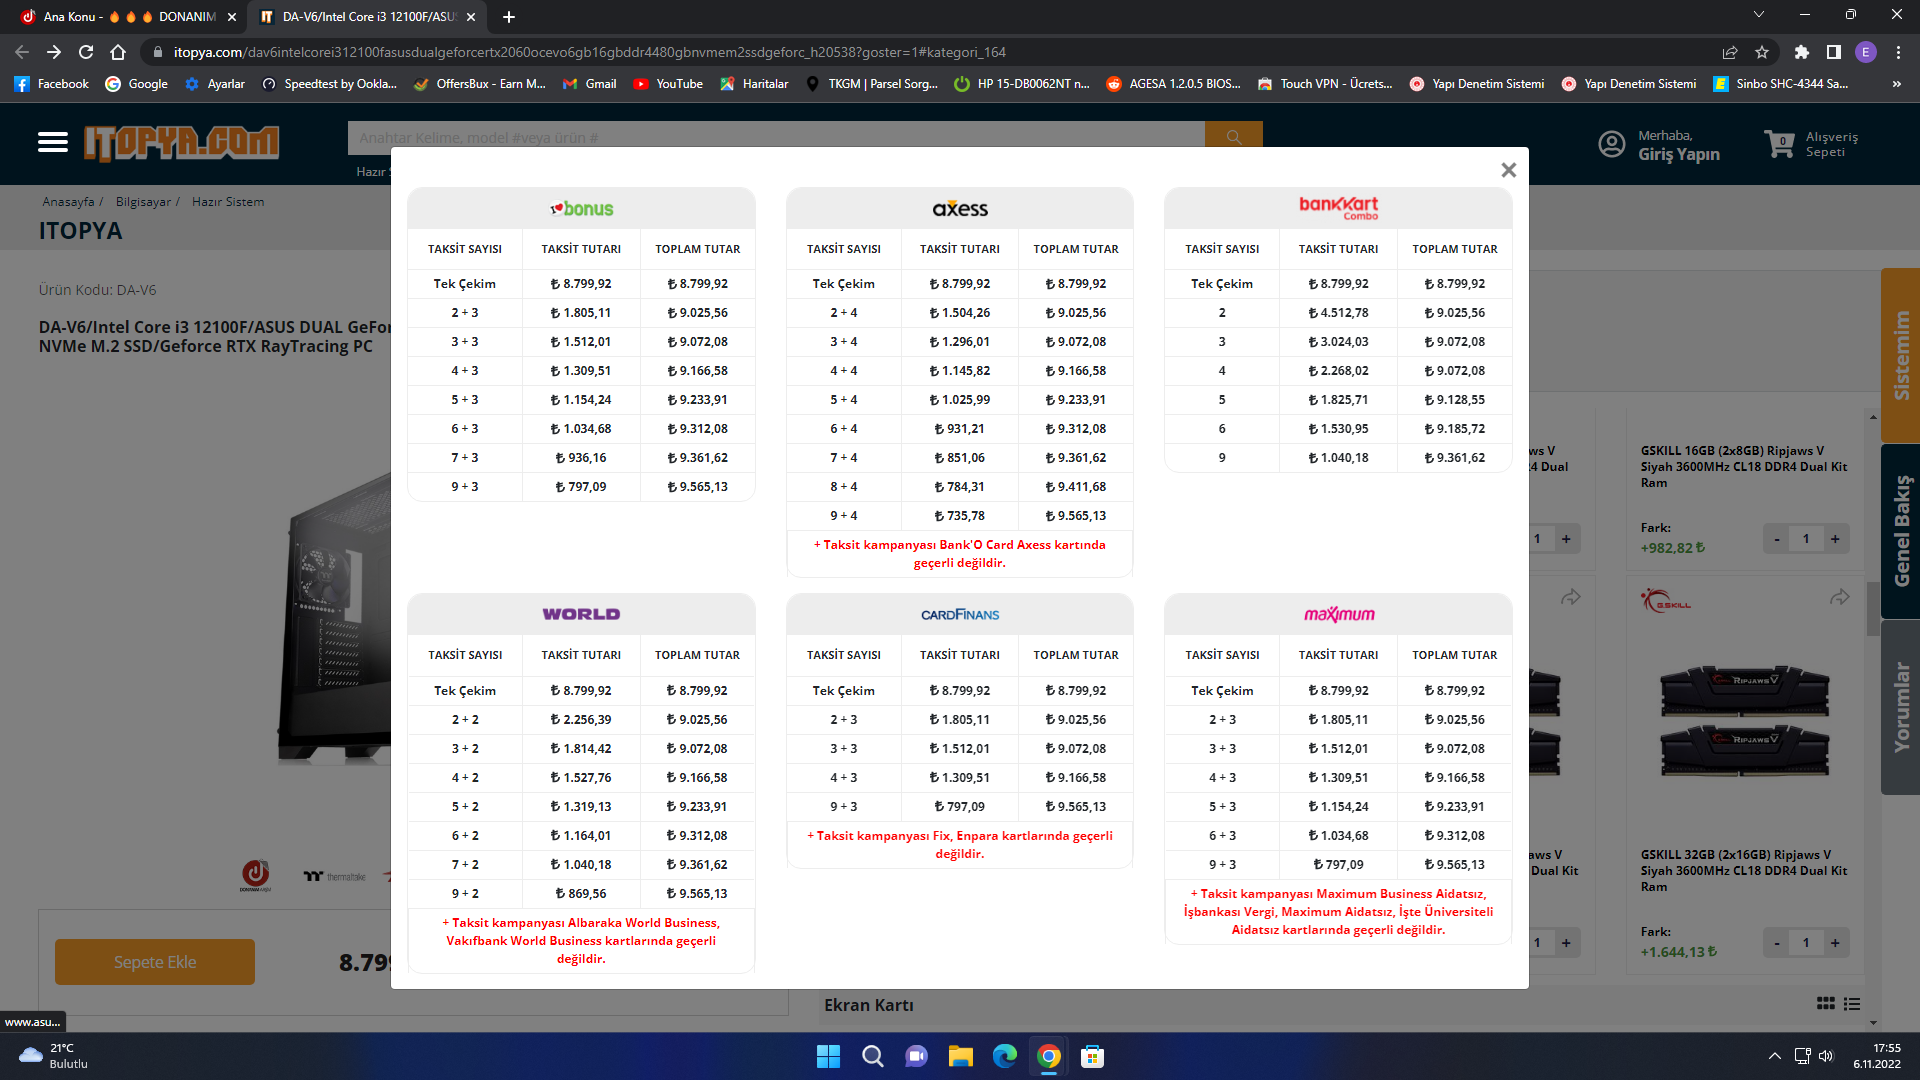Screen dimensions: 1920x1080
Task: Open the Sistemim side tab
Action: 1901,355
